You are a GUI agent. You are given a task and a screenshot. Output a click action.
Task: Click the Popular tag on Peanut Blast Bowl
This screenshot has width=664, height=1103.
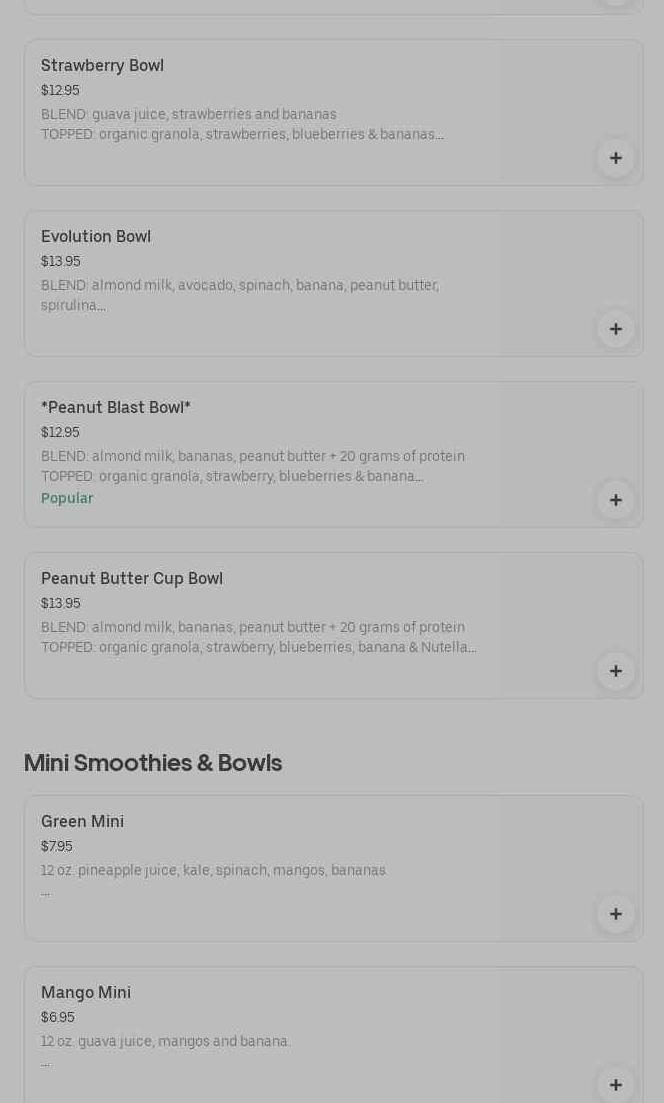coord(67,498)
